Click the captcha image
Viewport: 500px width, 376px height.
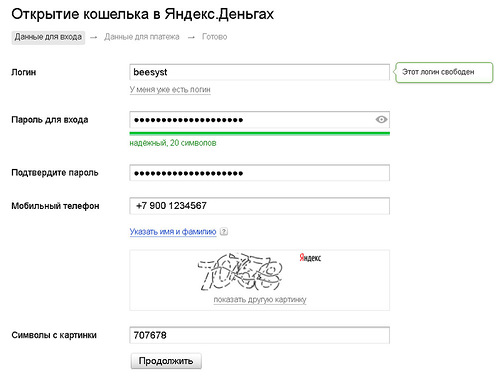pyautogui.click(x=240, y=272)
